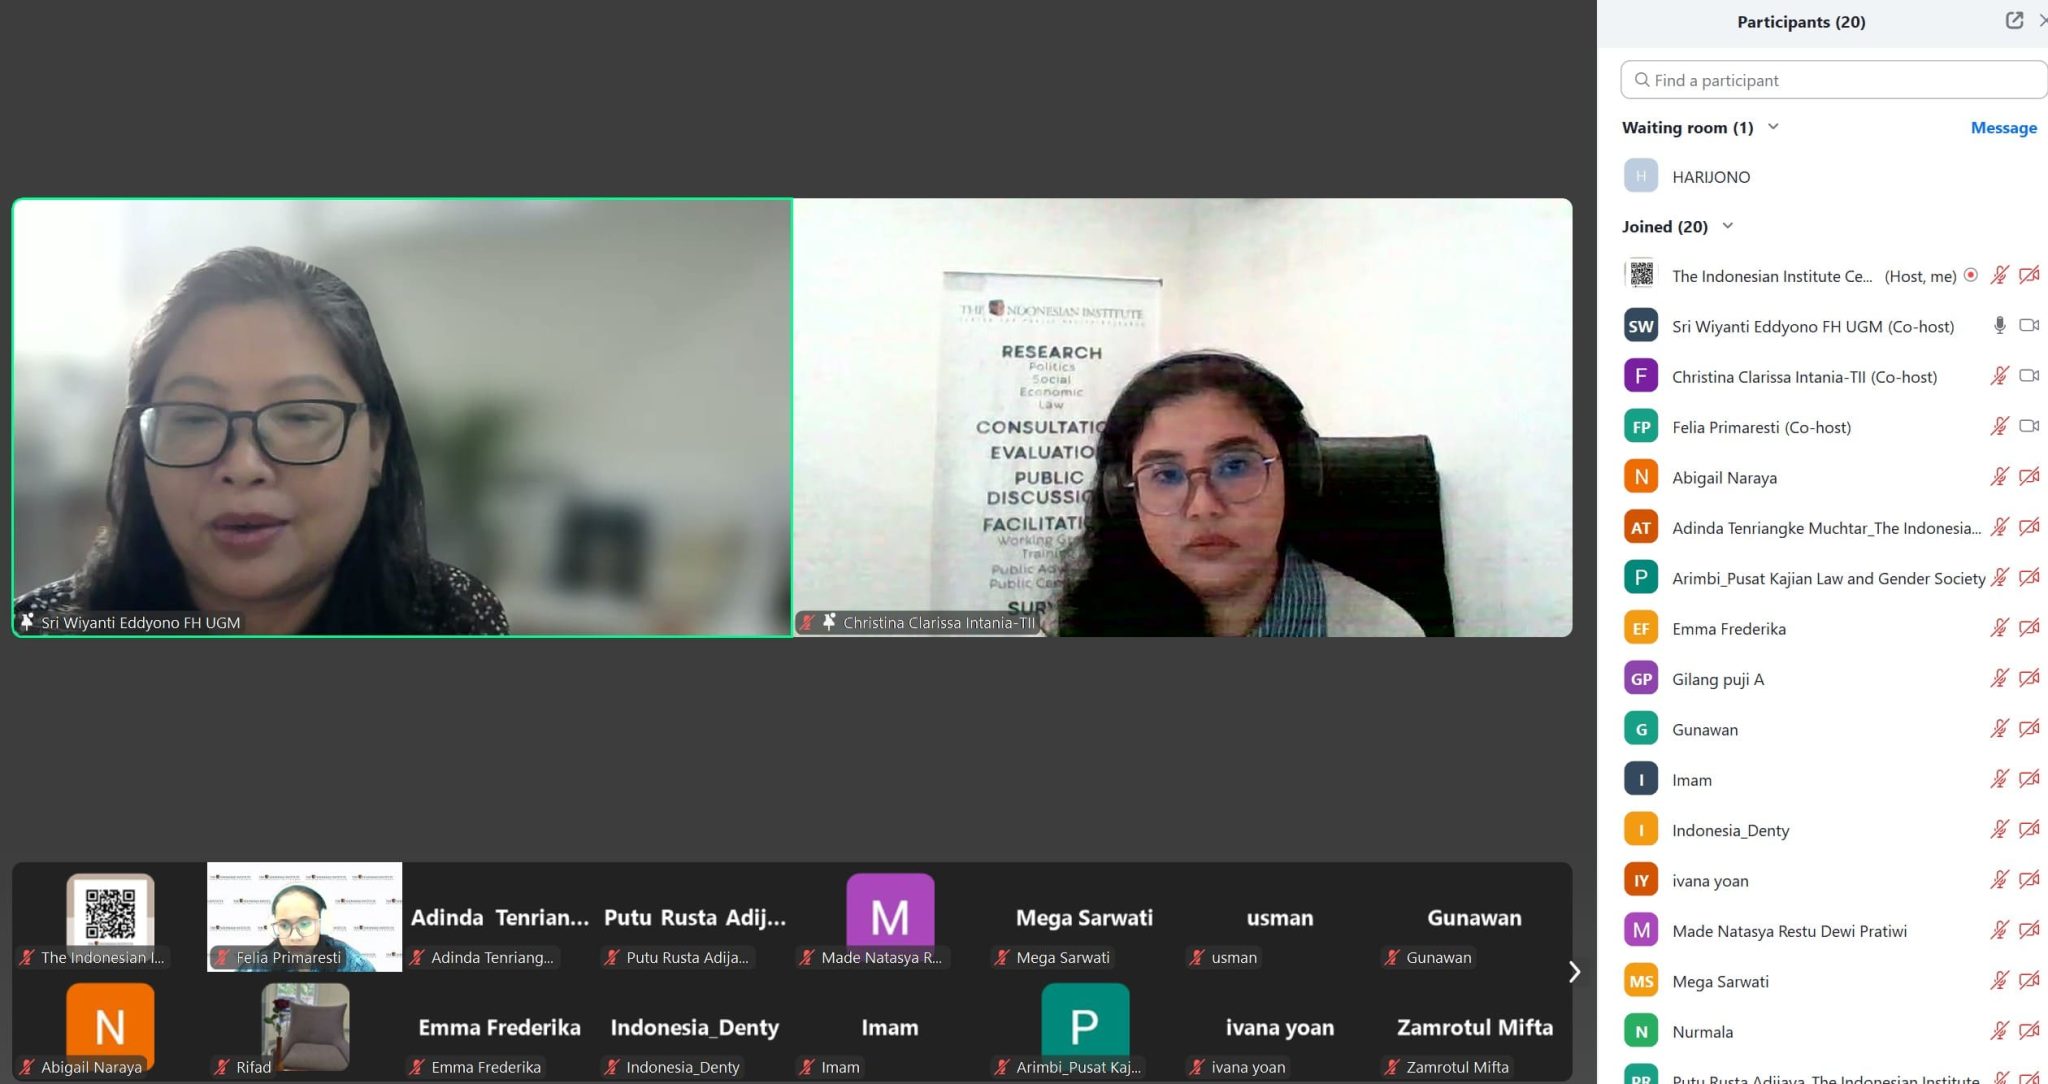Pop out the Participants panel
The width and height of the screenshot is (2048, 1084).
[x=2014, y=21]
